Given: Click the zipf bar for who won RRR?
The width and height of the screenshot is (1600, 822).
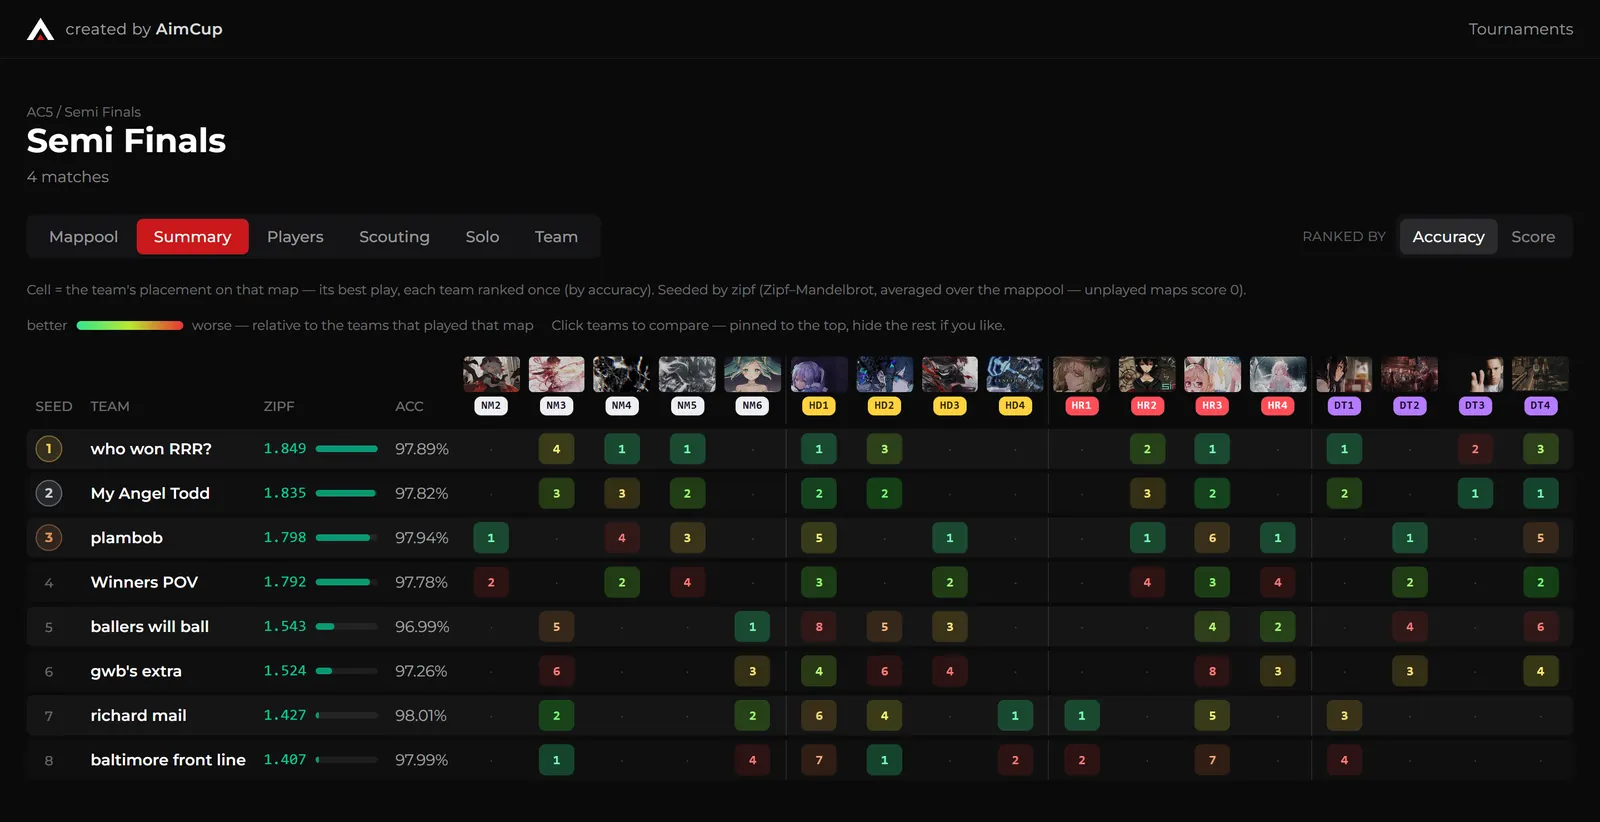Looking at the screenshot, I should (x=347, y=449).
